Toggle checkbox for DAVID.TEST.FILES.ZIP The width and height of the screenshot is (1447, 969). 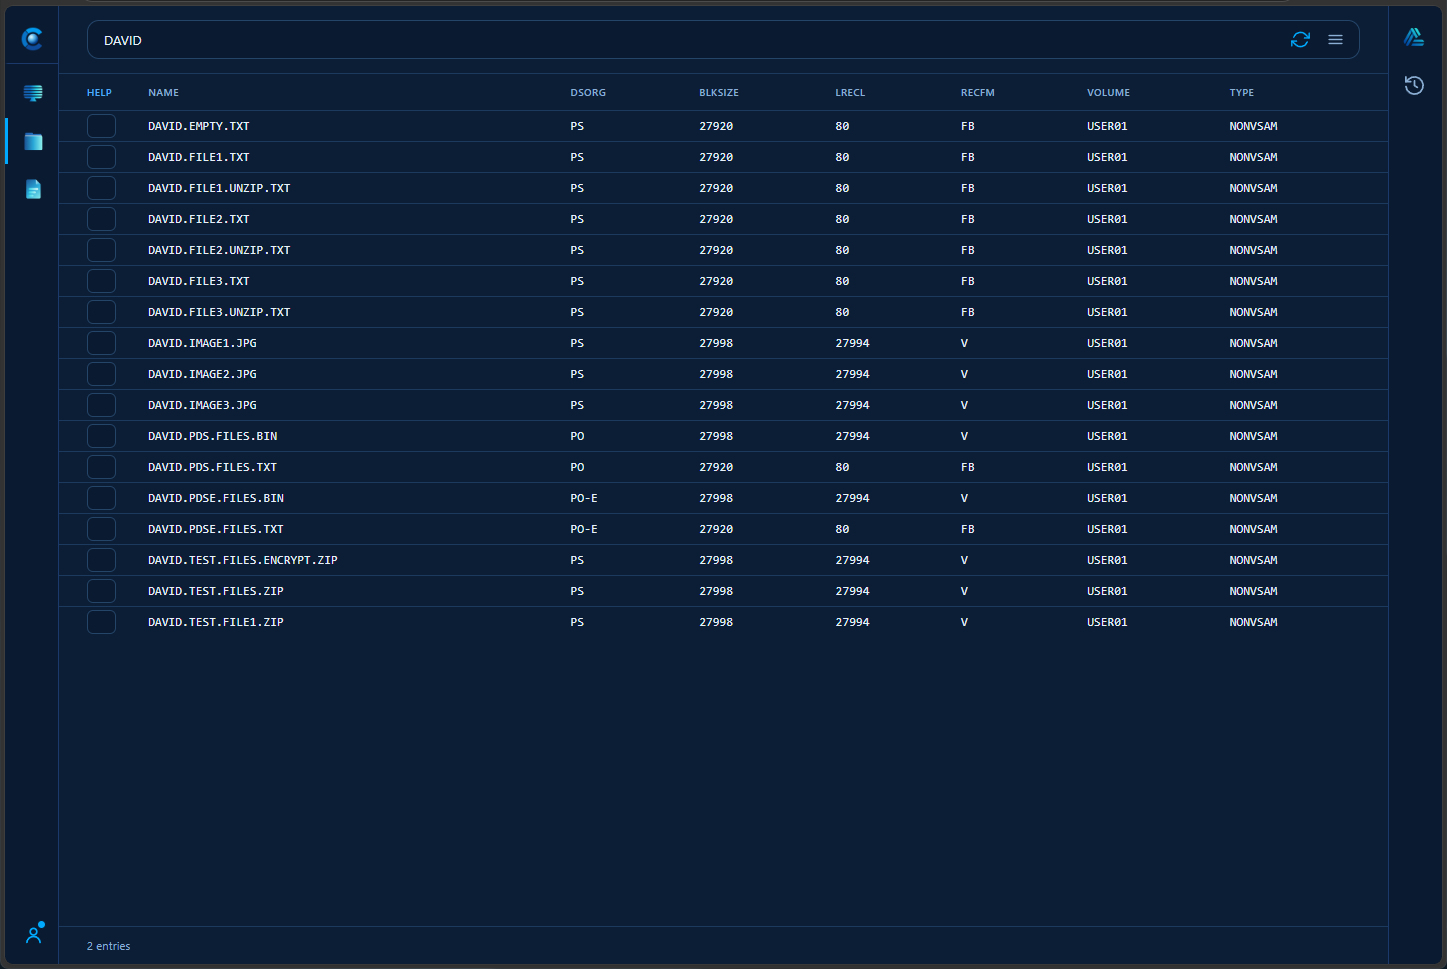pos(101,591)
